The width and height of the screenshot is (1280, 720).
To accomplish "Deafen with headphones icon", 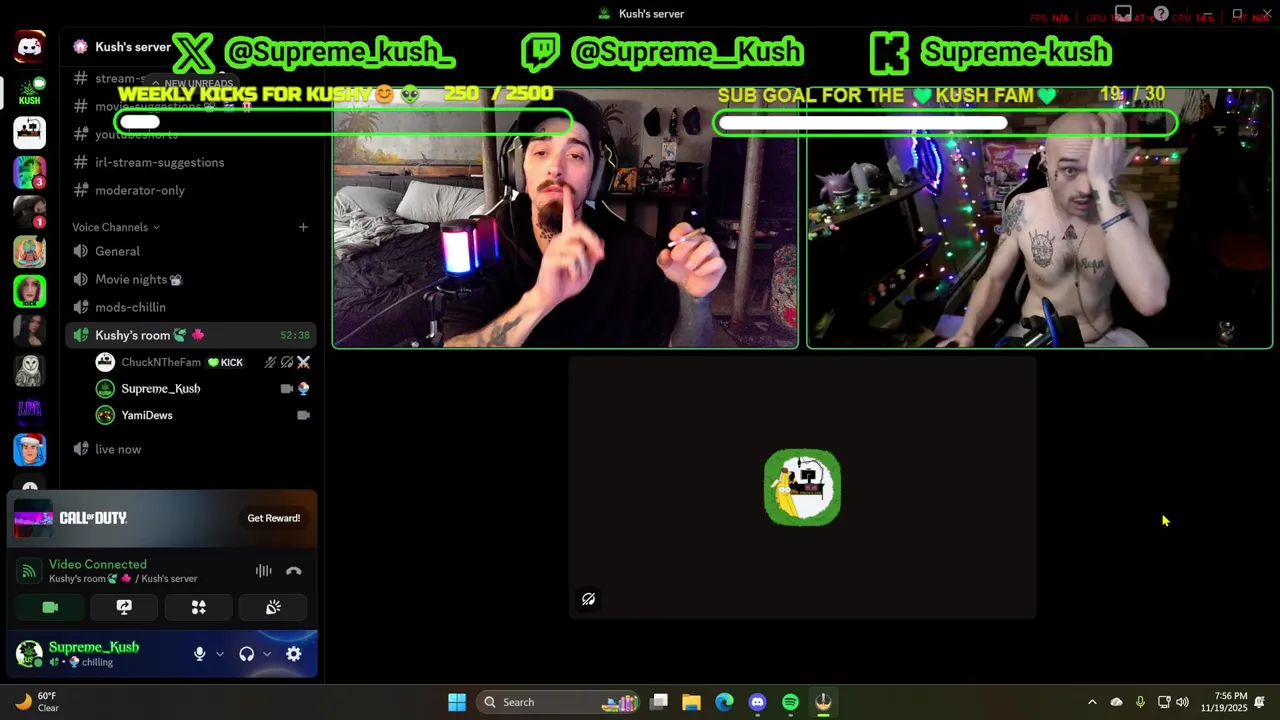I will (246, 654).
